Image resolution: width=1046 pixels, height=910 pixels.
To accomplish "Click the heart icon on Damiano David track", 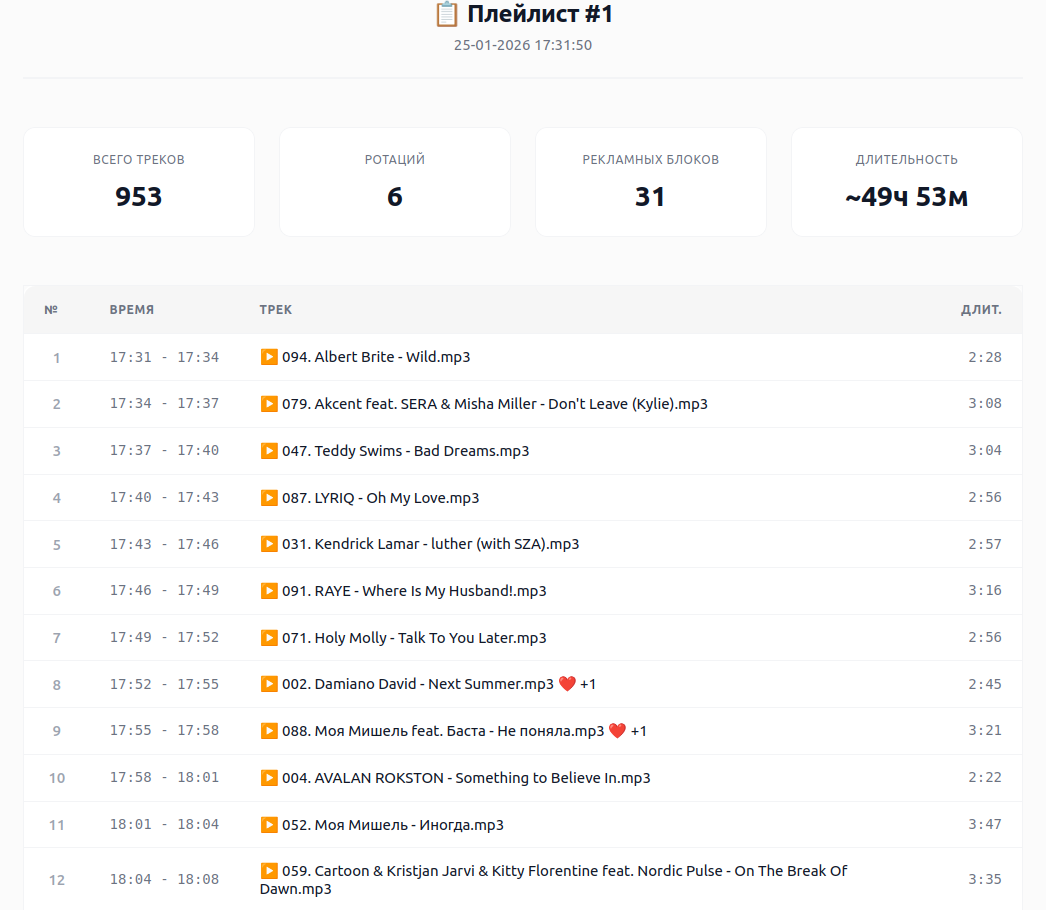I will (x=567, y=684).
